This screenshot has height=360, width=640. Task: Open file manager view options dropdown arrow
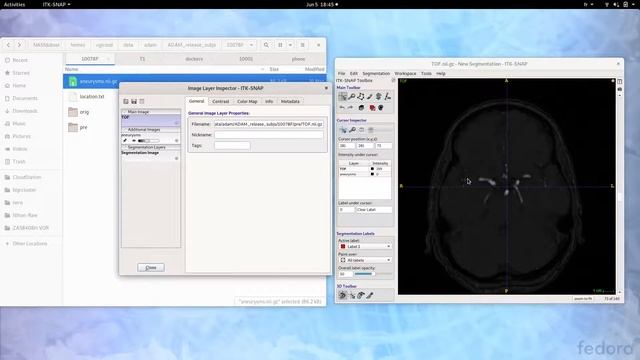290,45
